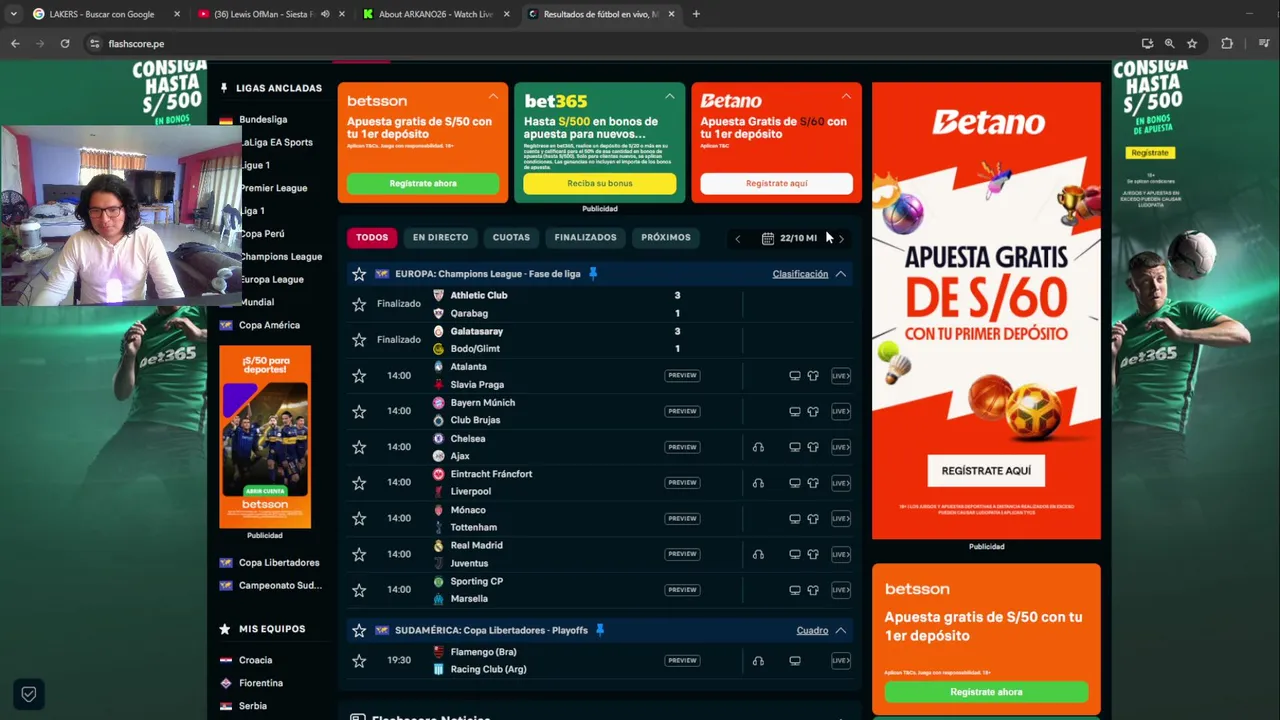The image size is (1280, 720).
Task: Open audio commentary for Eintracht Fráncfort vs Liverpool
Action: (758, 483)
